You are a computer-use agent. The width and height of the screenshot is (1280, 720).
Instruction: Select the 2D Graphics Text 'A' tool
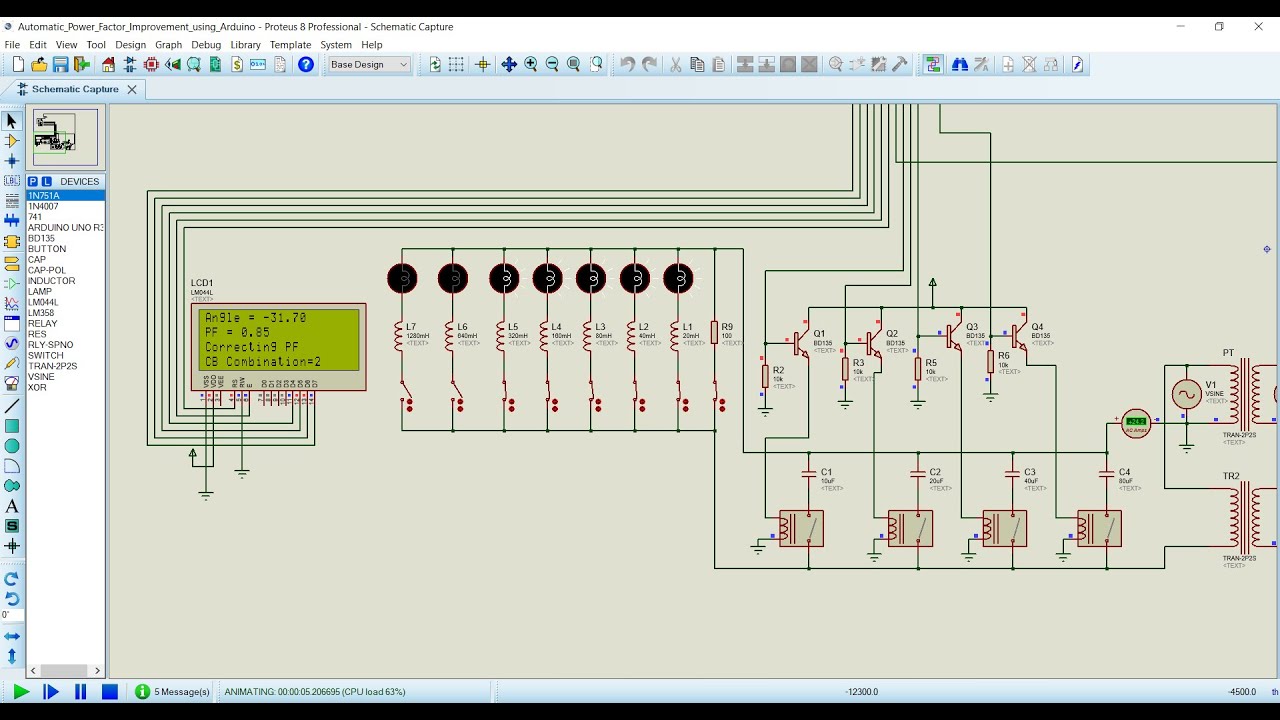point(12,506)
